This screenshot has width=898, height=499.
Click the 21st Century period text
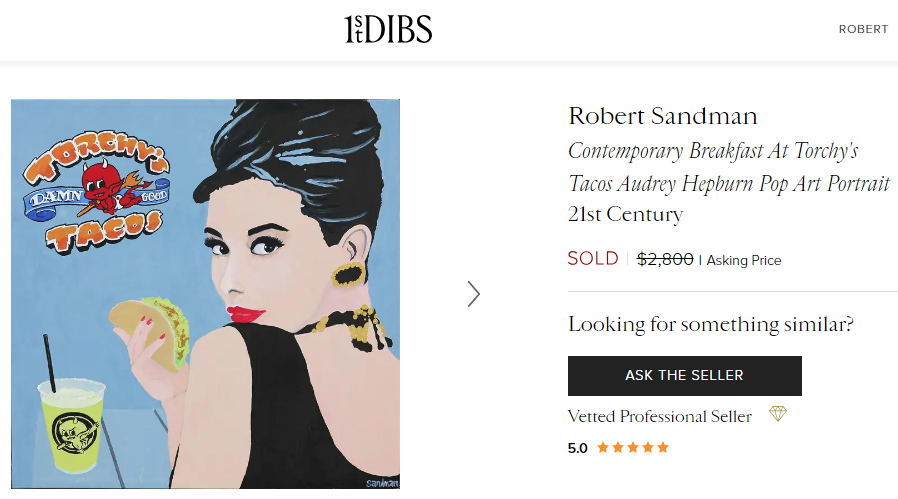[625, 214]
